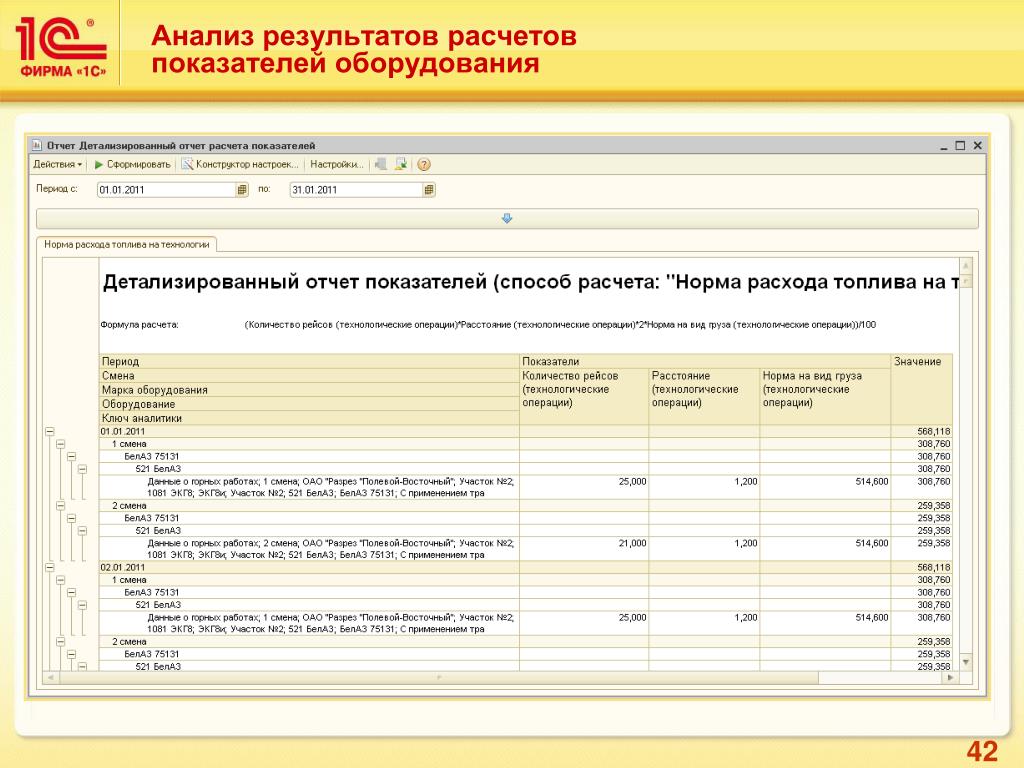Click the Ключ аналитики header cell
The image size is (1024, 768).
click(x=309, y=418)
